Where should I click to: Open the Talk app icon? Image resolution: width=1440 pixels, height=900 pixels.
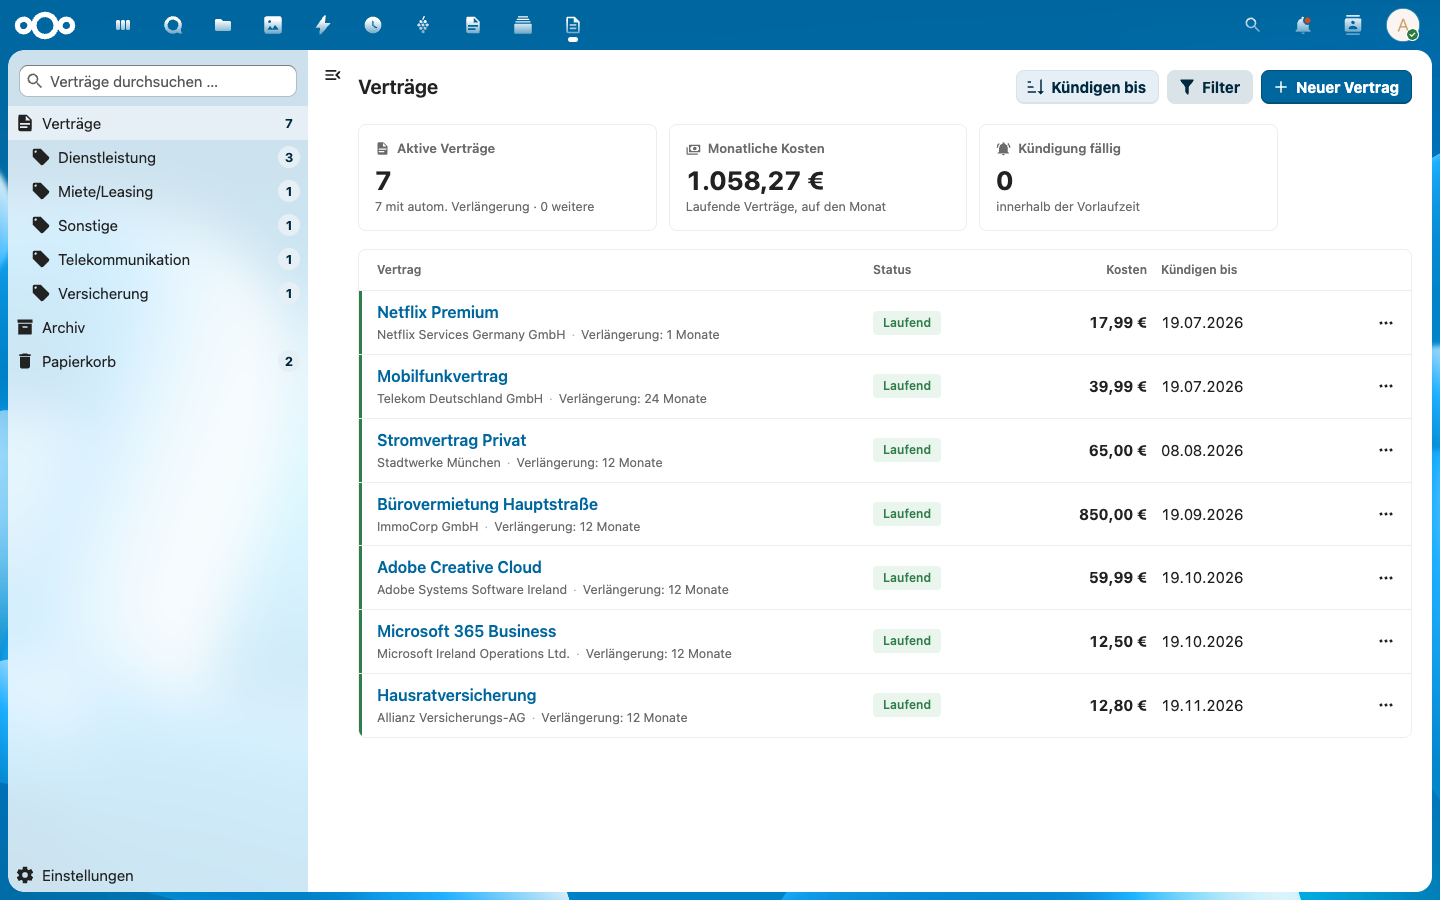173,25
